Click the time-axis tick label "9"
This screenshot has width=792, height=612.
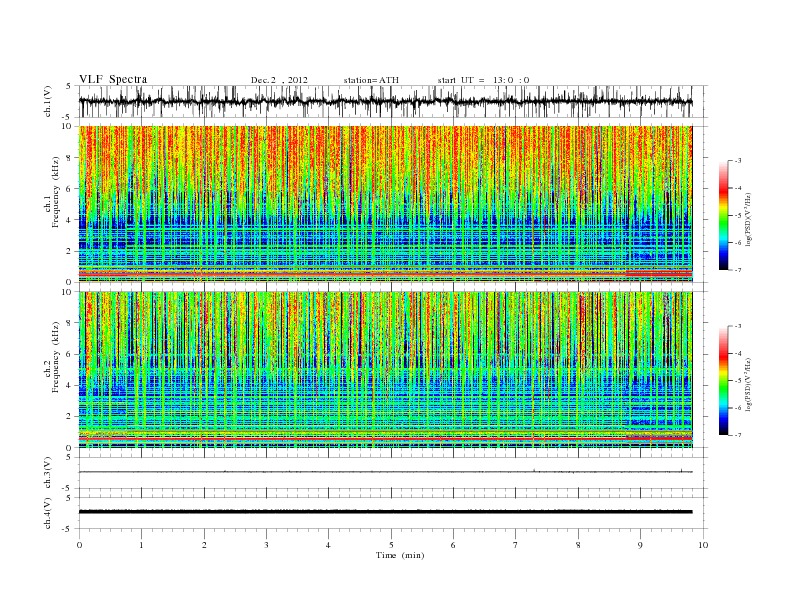[640, 545]
